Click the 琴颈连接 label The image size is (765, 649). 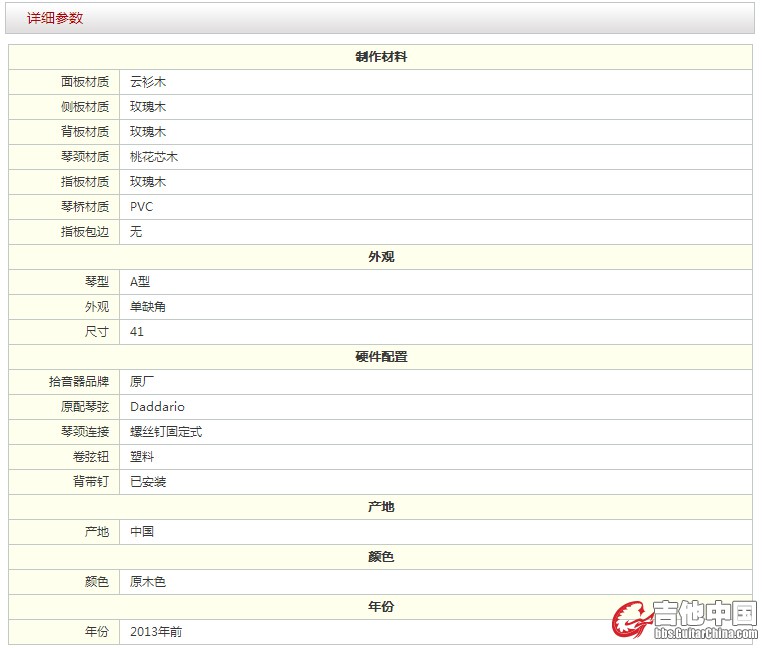click(x=85, y=432)
